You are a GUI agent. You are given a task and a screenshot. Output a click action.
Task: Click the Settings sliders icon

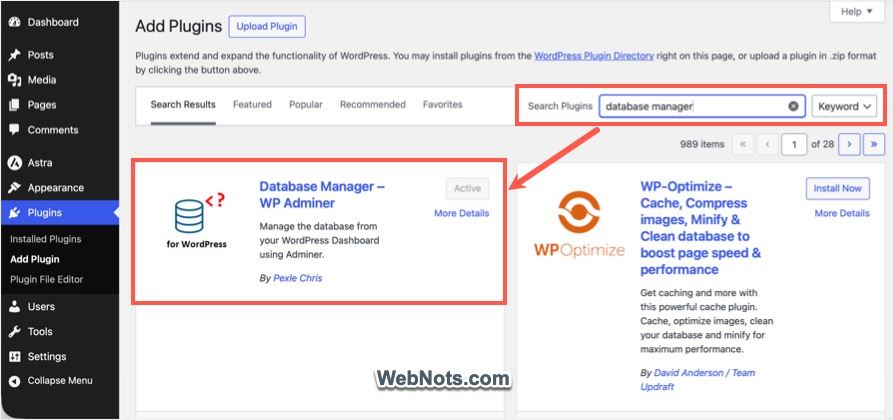point(14,357)
